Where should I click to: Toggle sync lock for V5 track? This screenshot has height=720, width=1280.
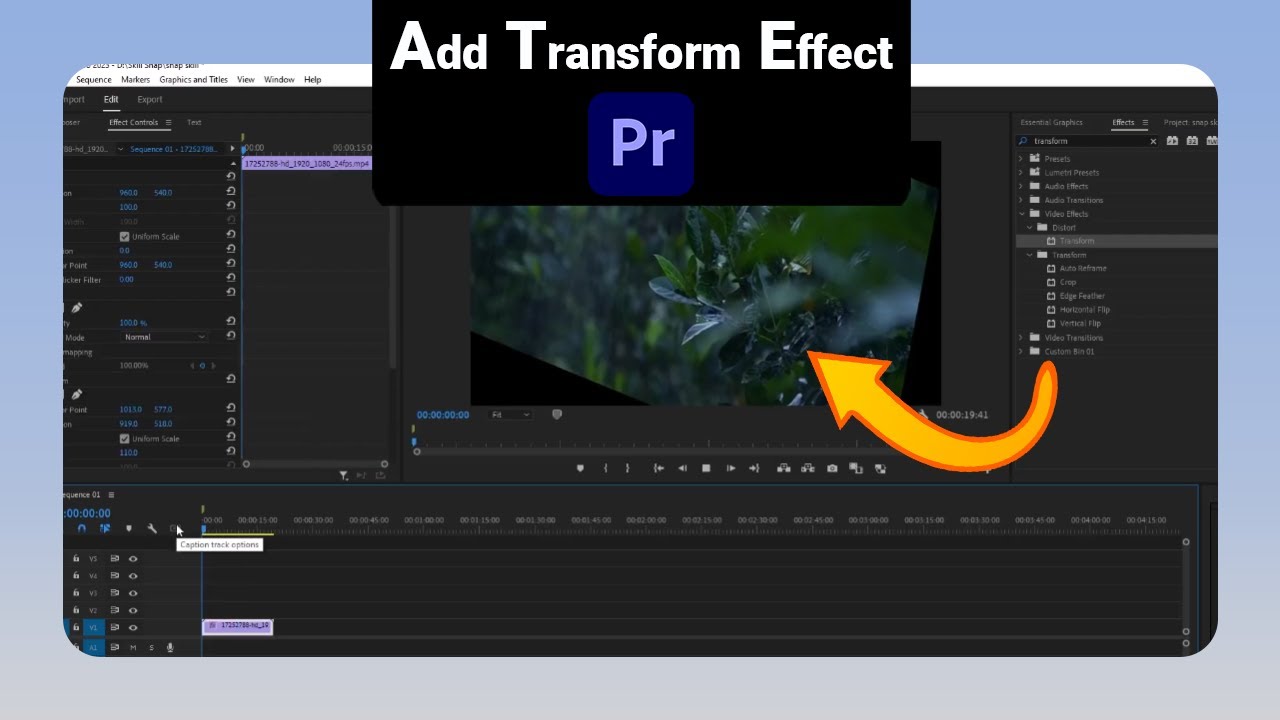(x=114, y=559)
